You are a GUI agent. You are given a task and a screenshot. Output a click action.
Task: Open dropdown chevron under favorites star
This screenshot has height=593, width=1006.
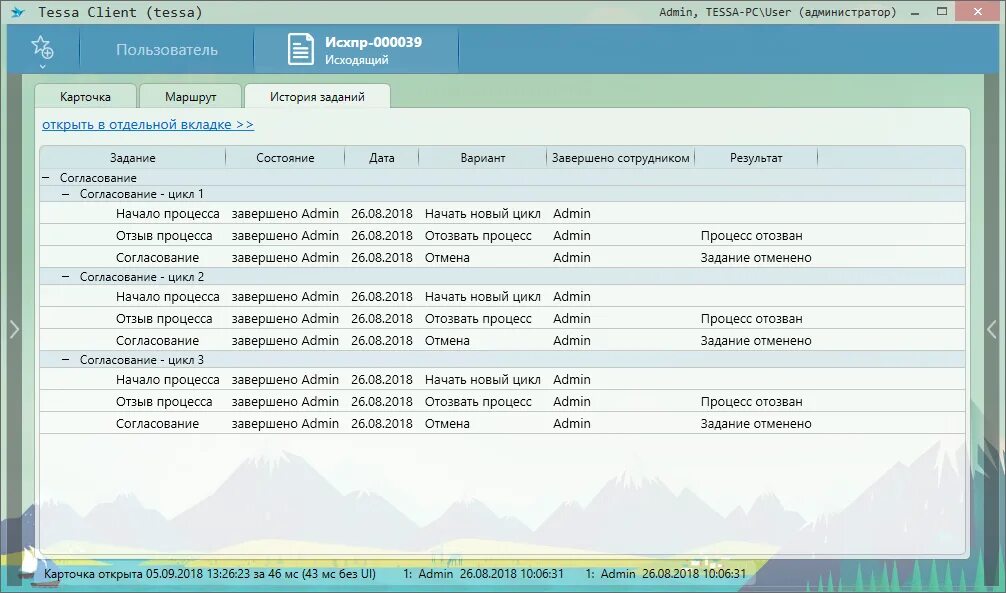(42, 66)
